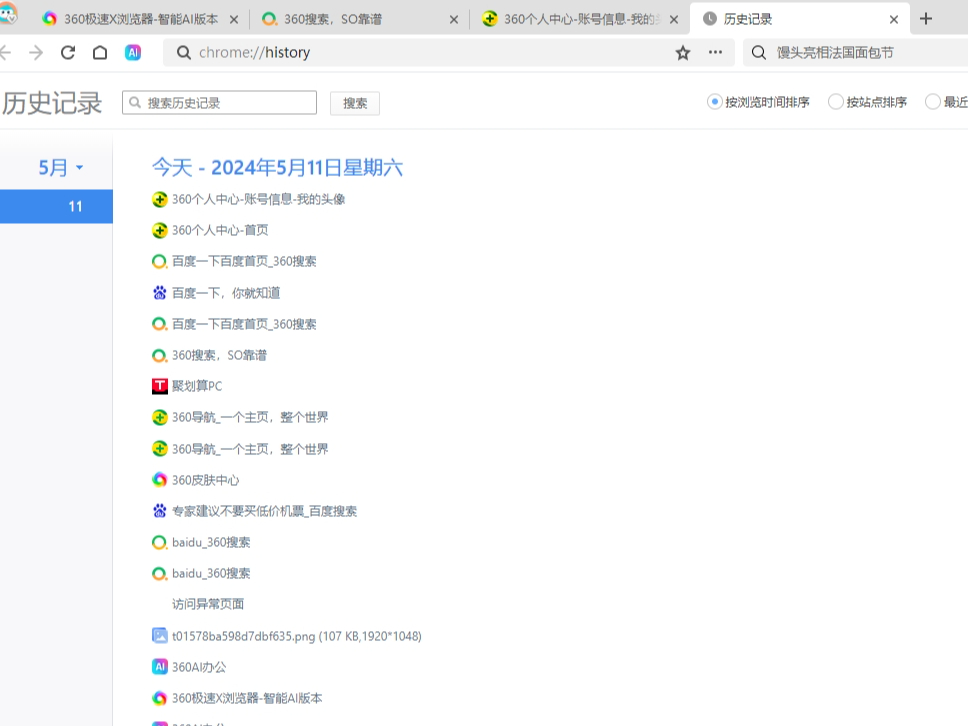Open 360极速X浏览器-智能AI版本 history entry
968x726 pixels.
click(x=247, y=698)
